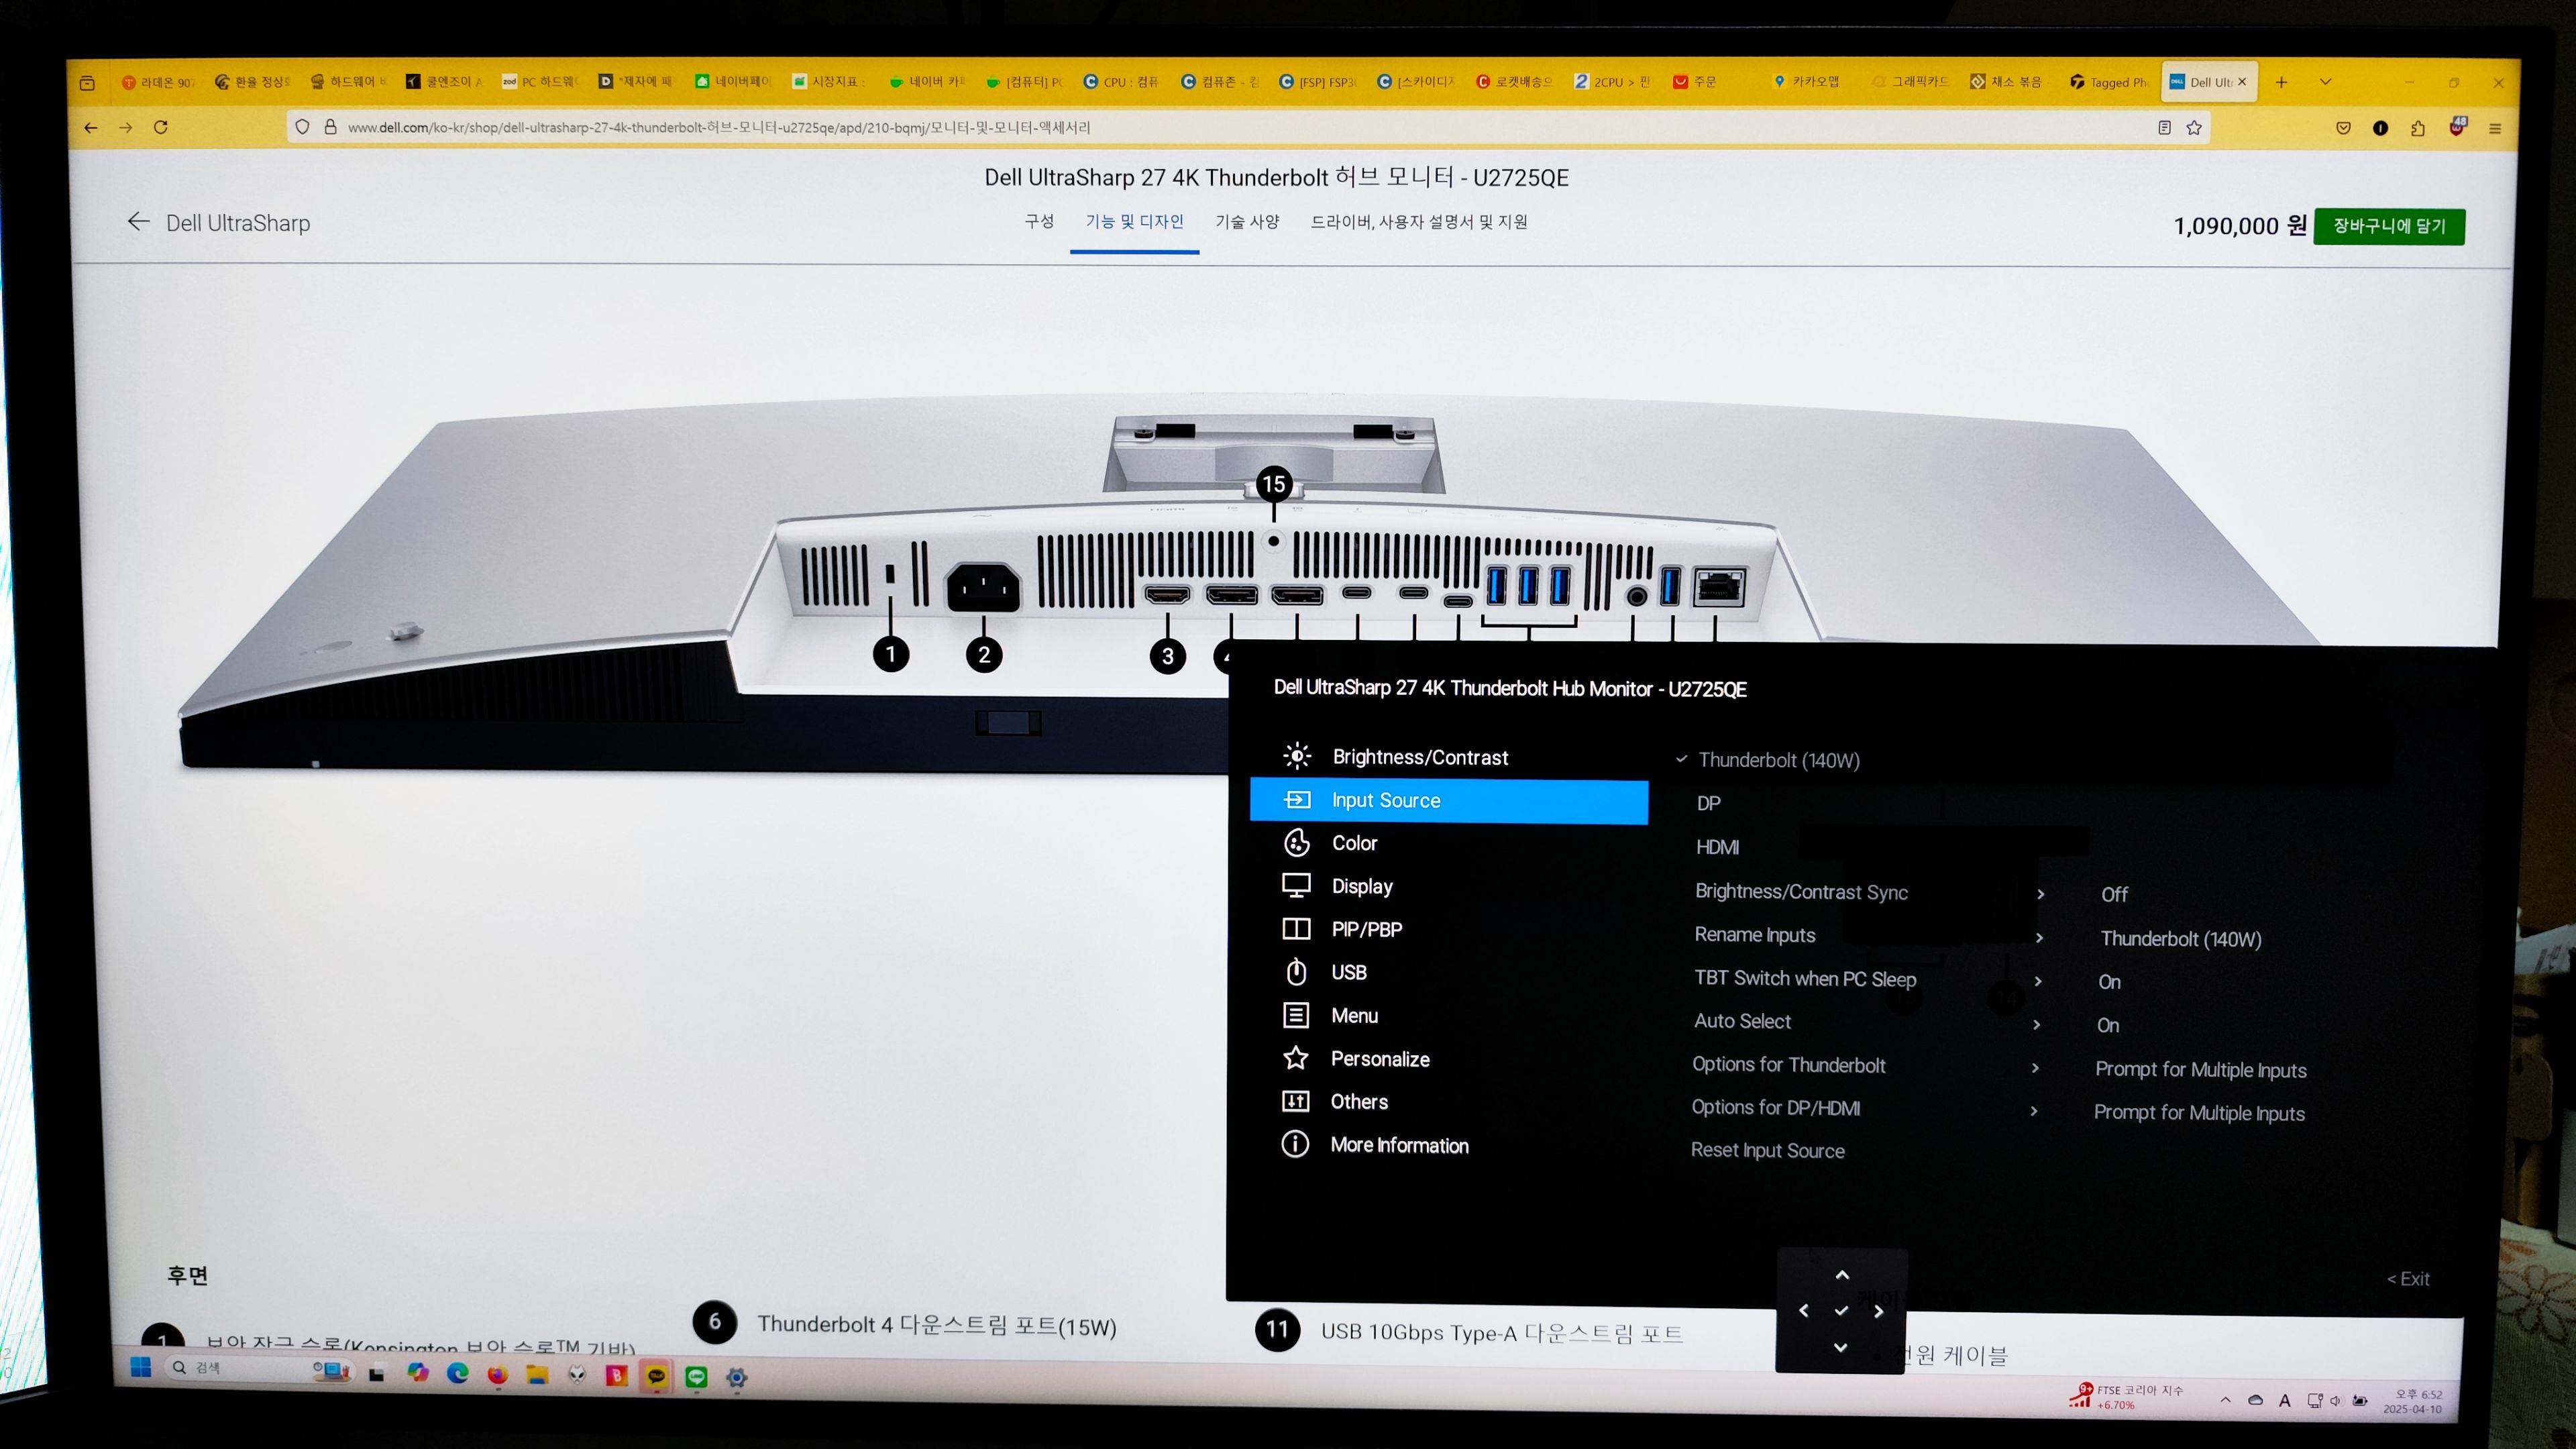Open the Windows Start button
2576x1449 pixels.
coord(141,1367)
